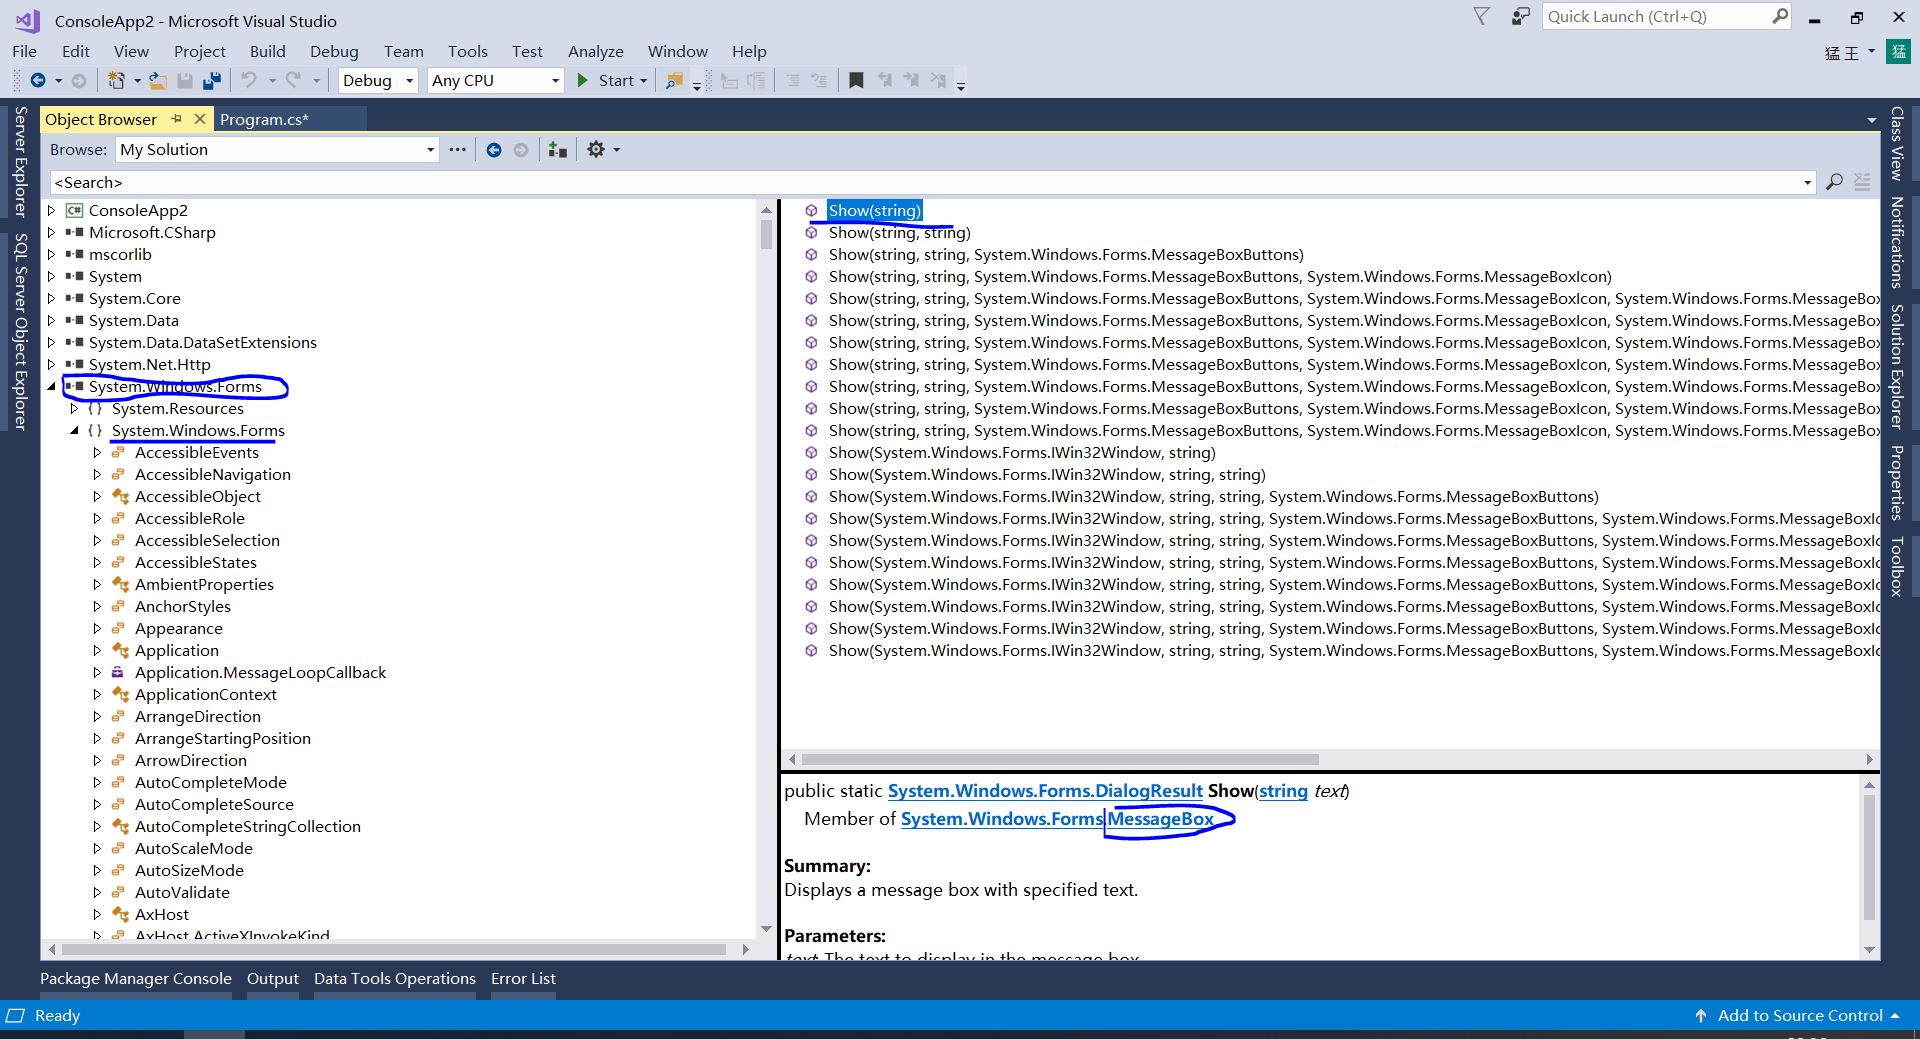The image size is (1920, 1039).
Task: Open the Start button dropdown arrow
Action: [x=643, y=81]
